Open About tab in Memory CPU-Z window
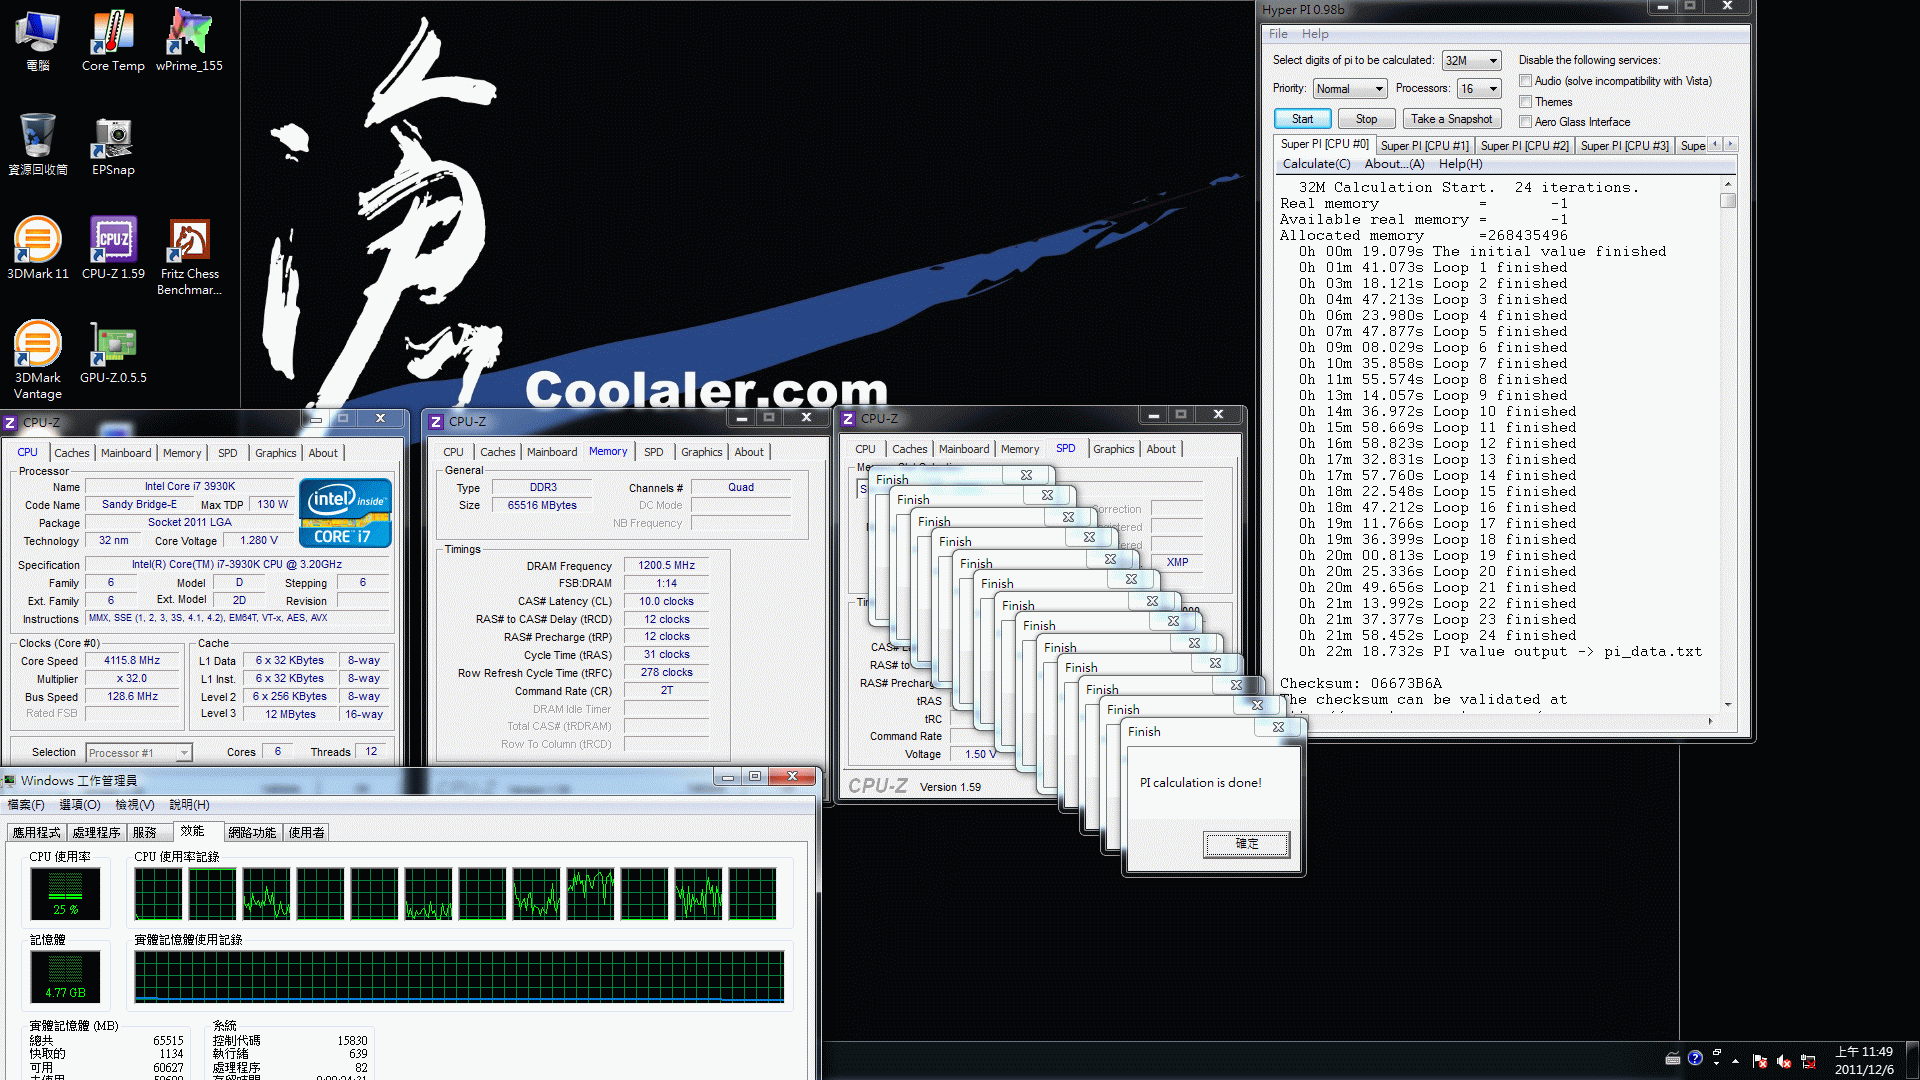The height and width of the screenshot is (1080, 1920). pos(749,452)
